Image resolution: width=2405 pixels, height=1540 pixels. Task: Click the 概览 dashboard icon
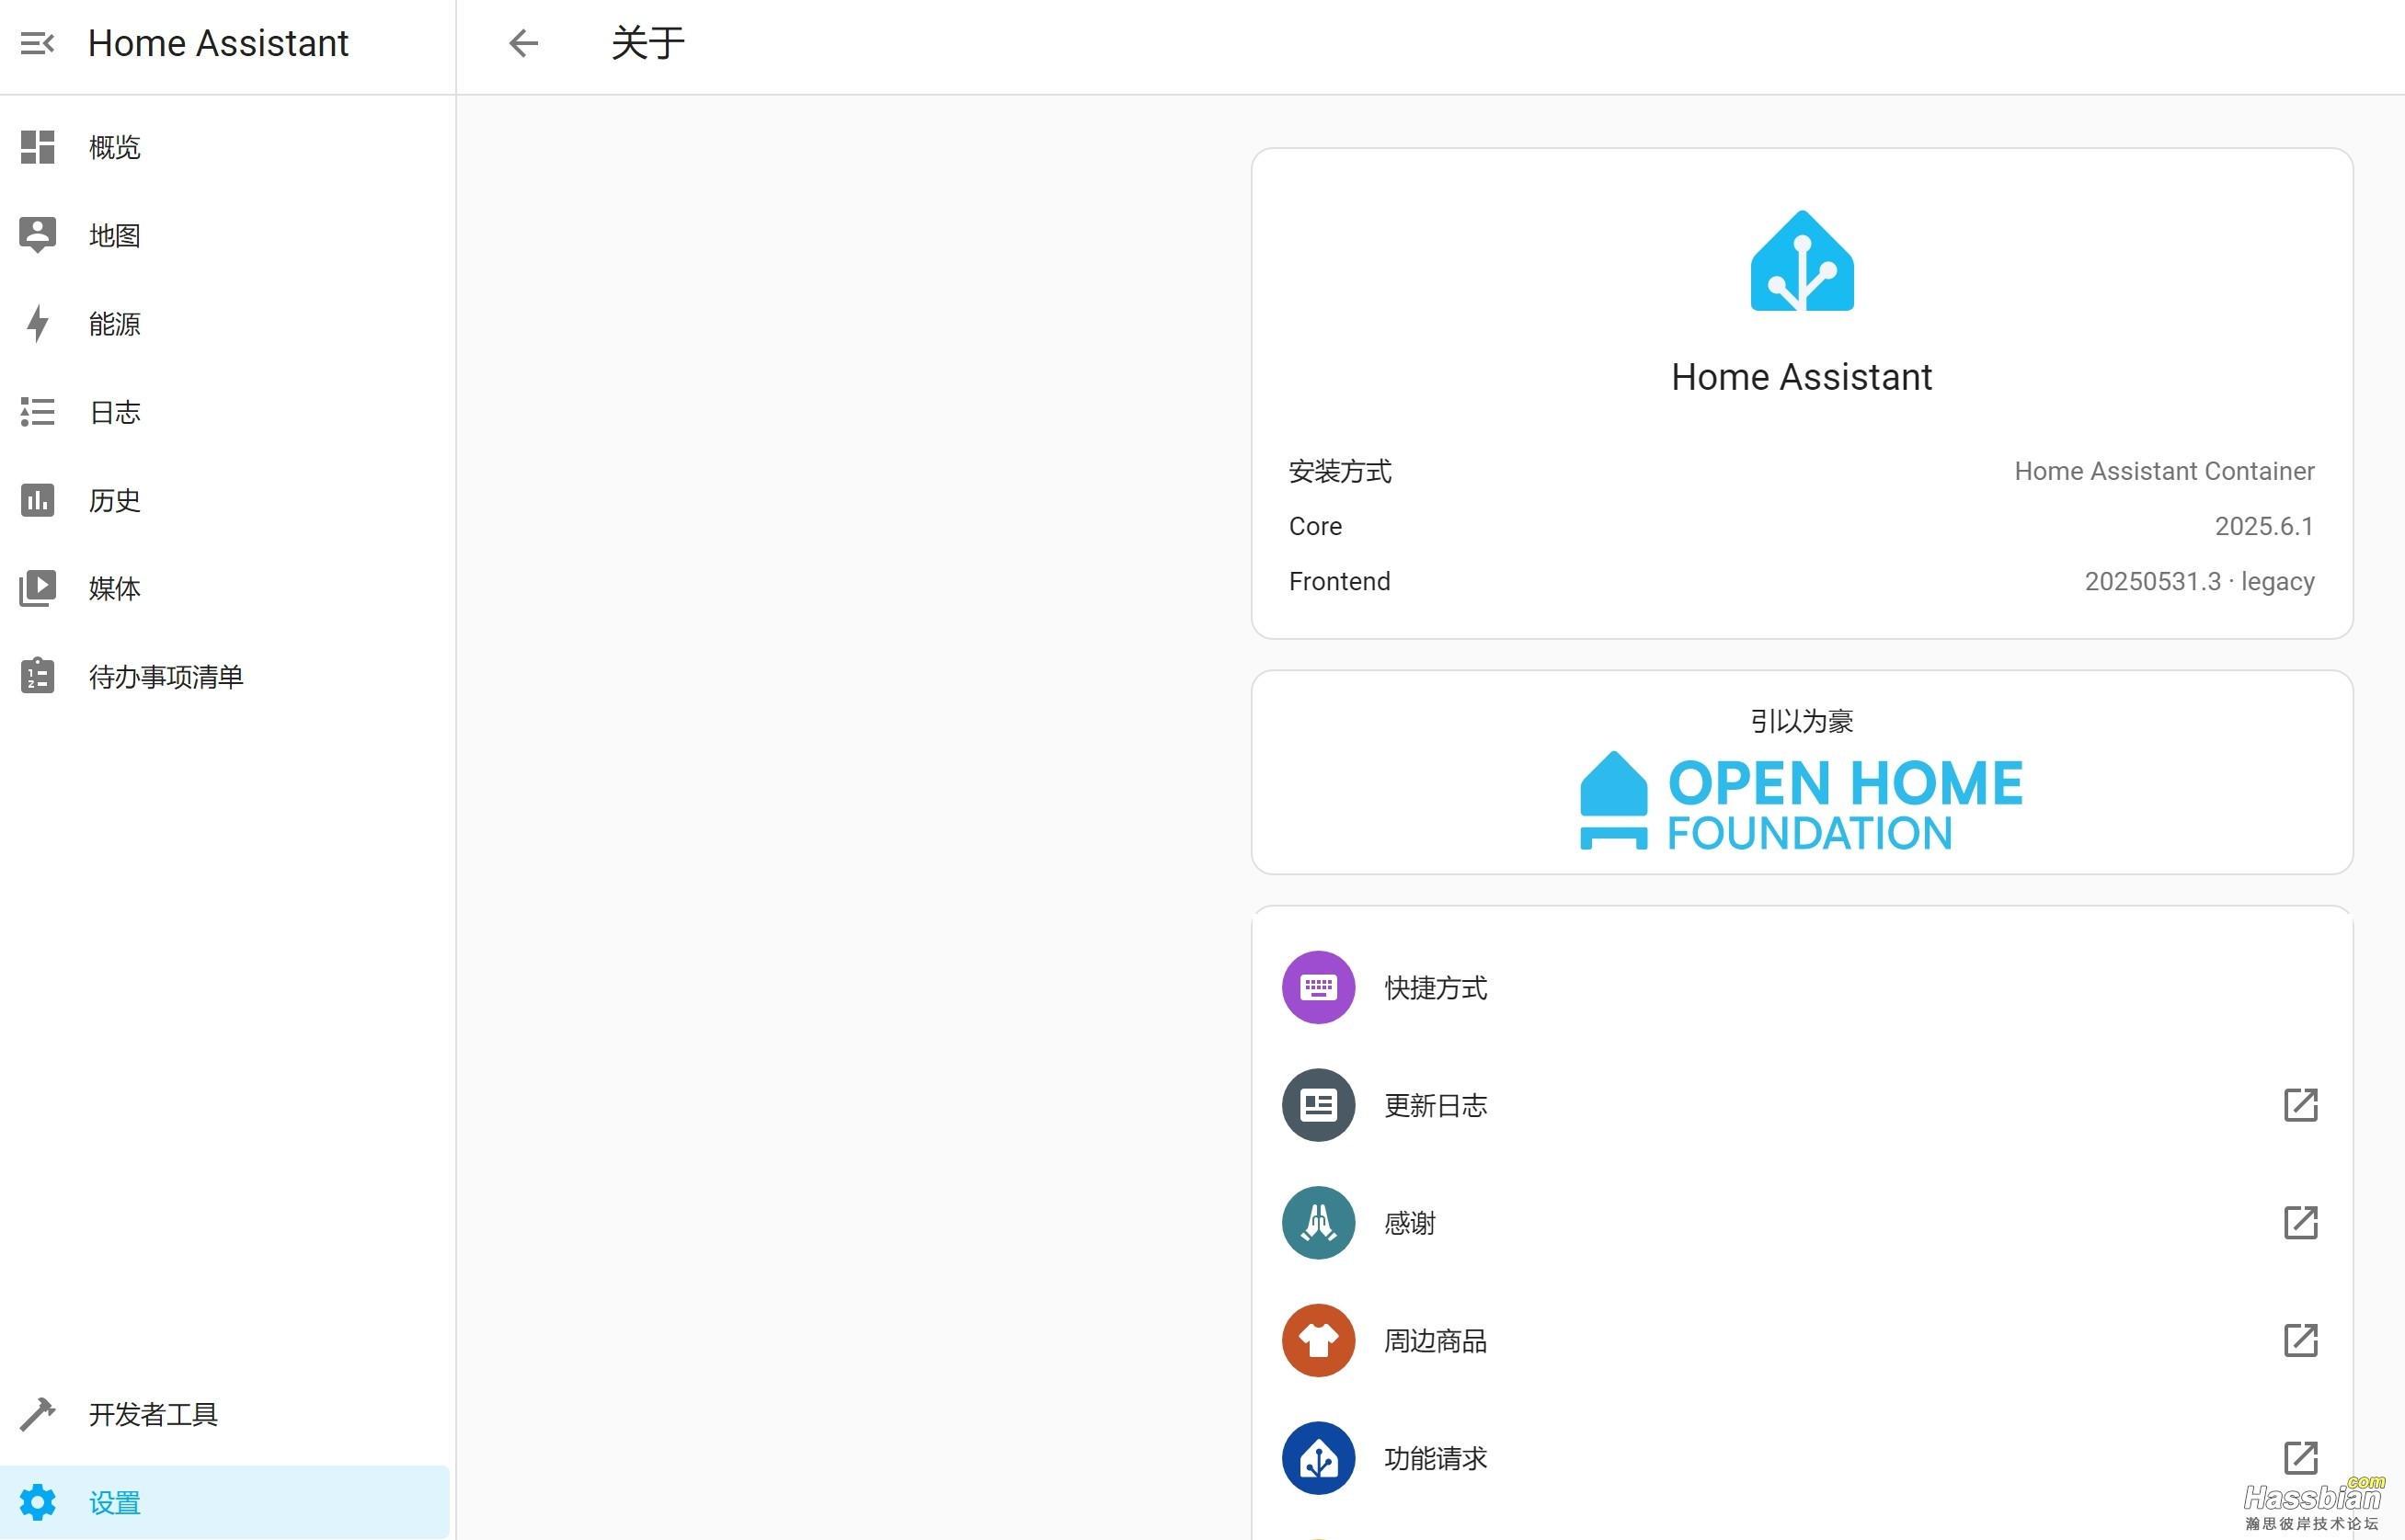point(38,147)
